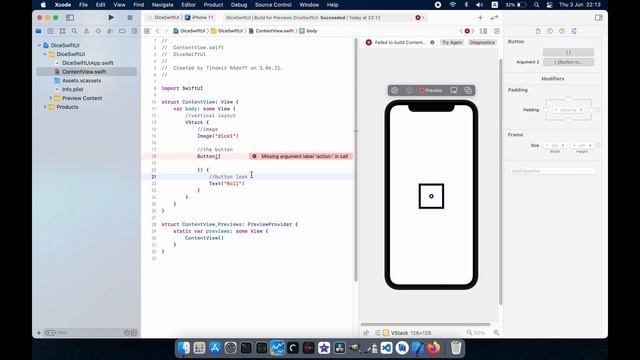Add an editor on the right
640x360 pixels.
pyautogui.click(x=497, y=31)
